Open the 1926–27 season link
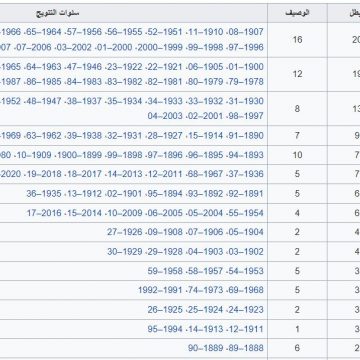Screen dimensions: 360x360 coord(125,232)
